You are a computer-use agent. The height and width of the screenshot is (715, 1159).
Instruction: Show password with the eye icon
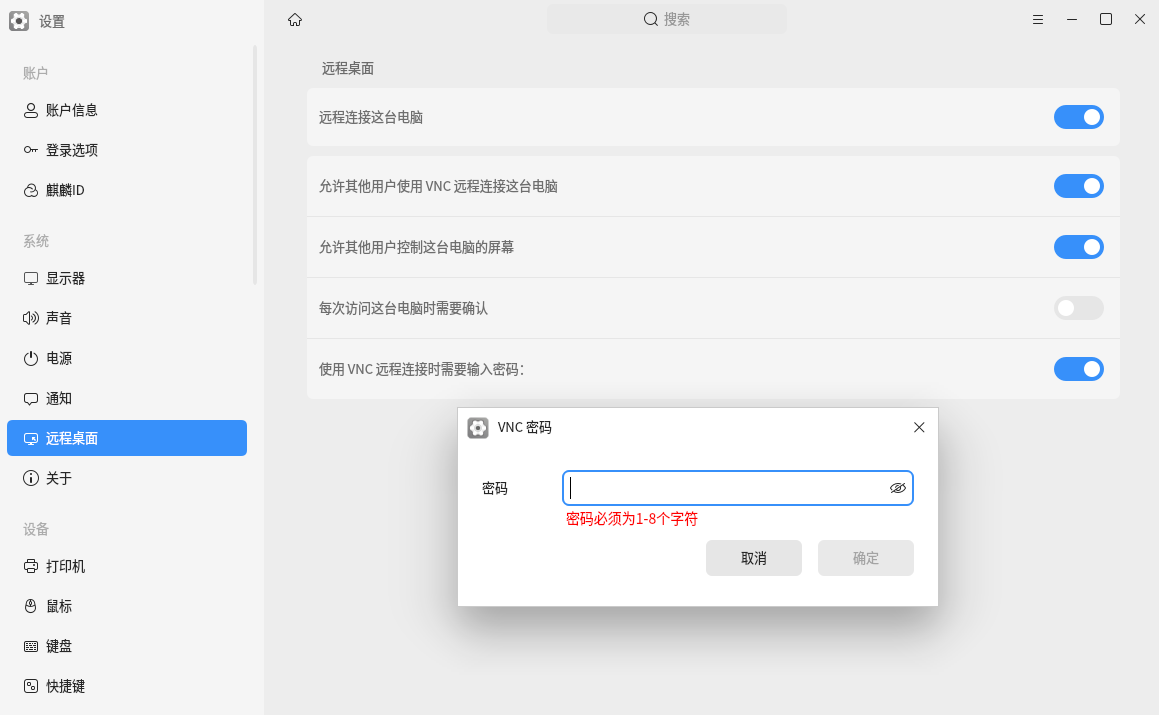point(897,488)
